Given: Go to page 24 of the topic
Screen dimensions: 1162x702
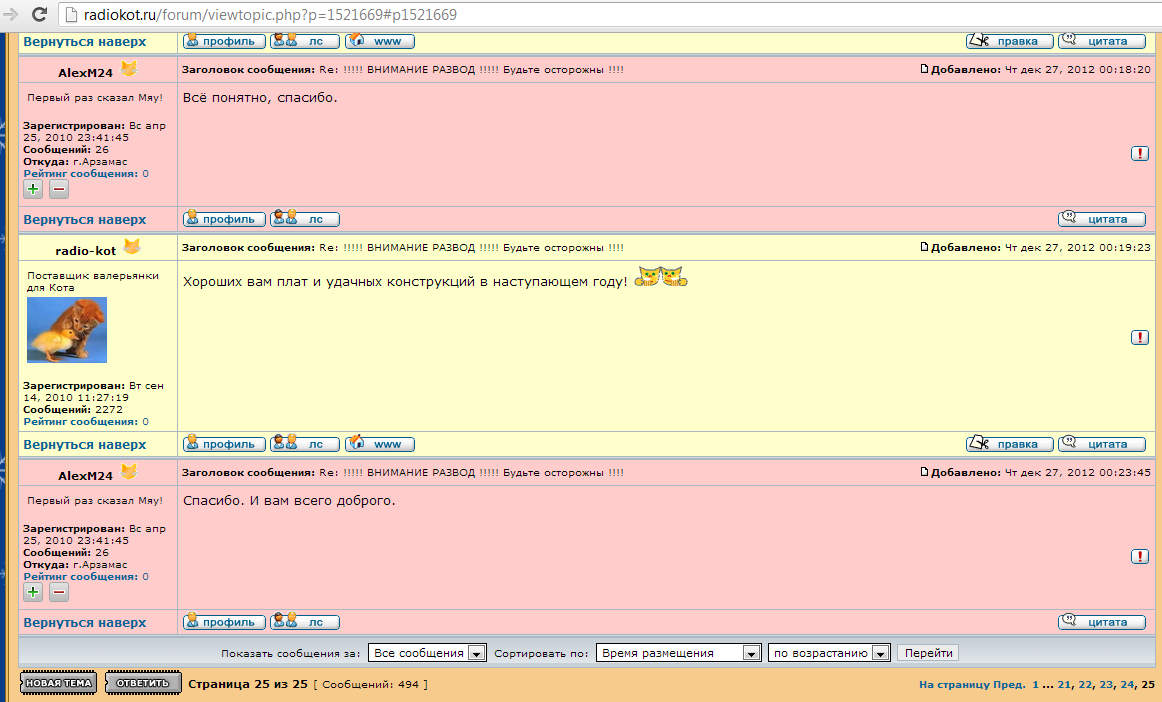Looking at the screenshot, I should [1127, 685].
